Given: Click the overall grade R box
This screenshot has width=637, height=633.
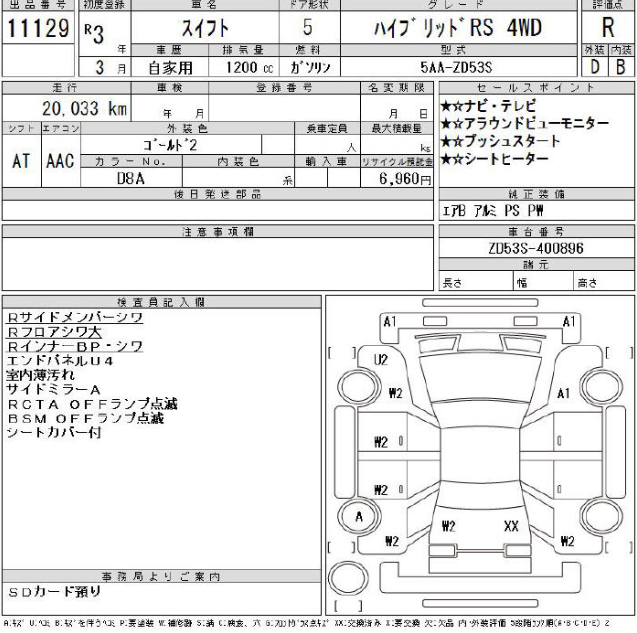Looking at the screenshot, I should click(607, 28).
